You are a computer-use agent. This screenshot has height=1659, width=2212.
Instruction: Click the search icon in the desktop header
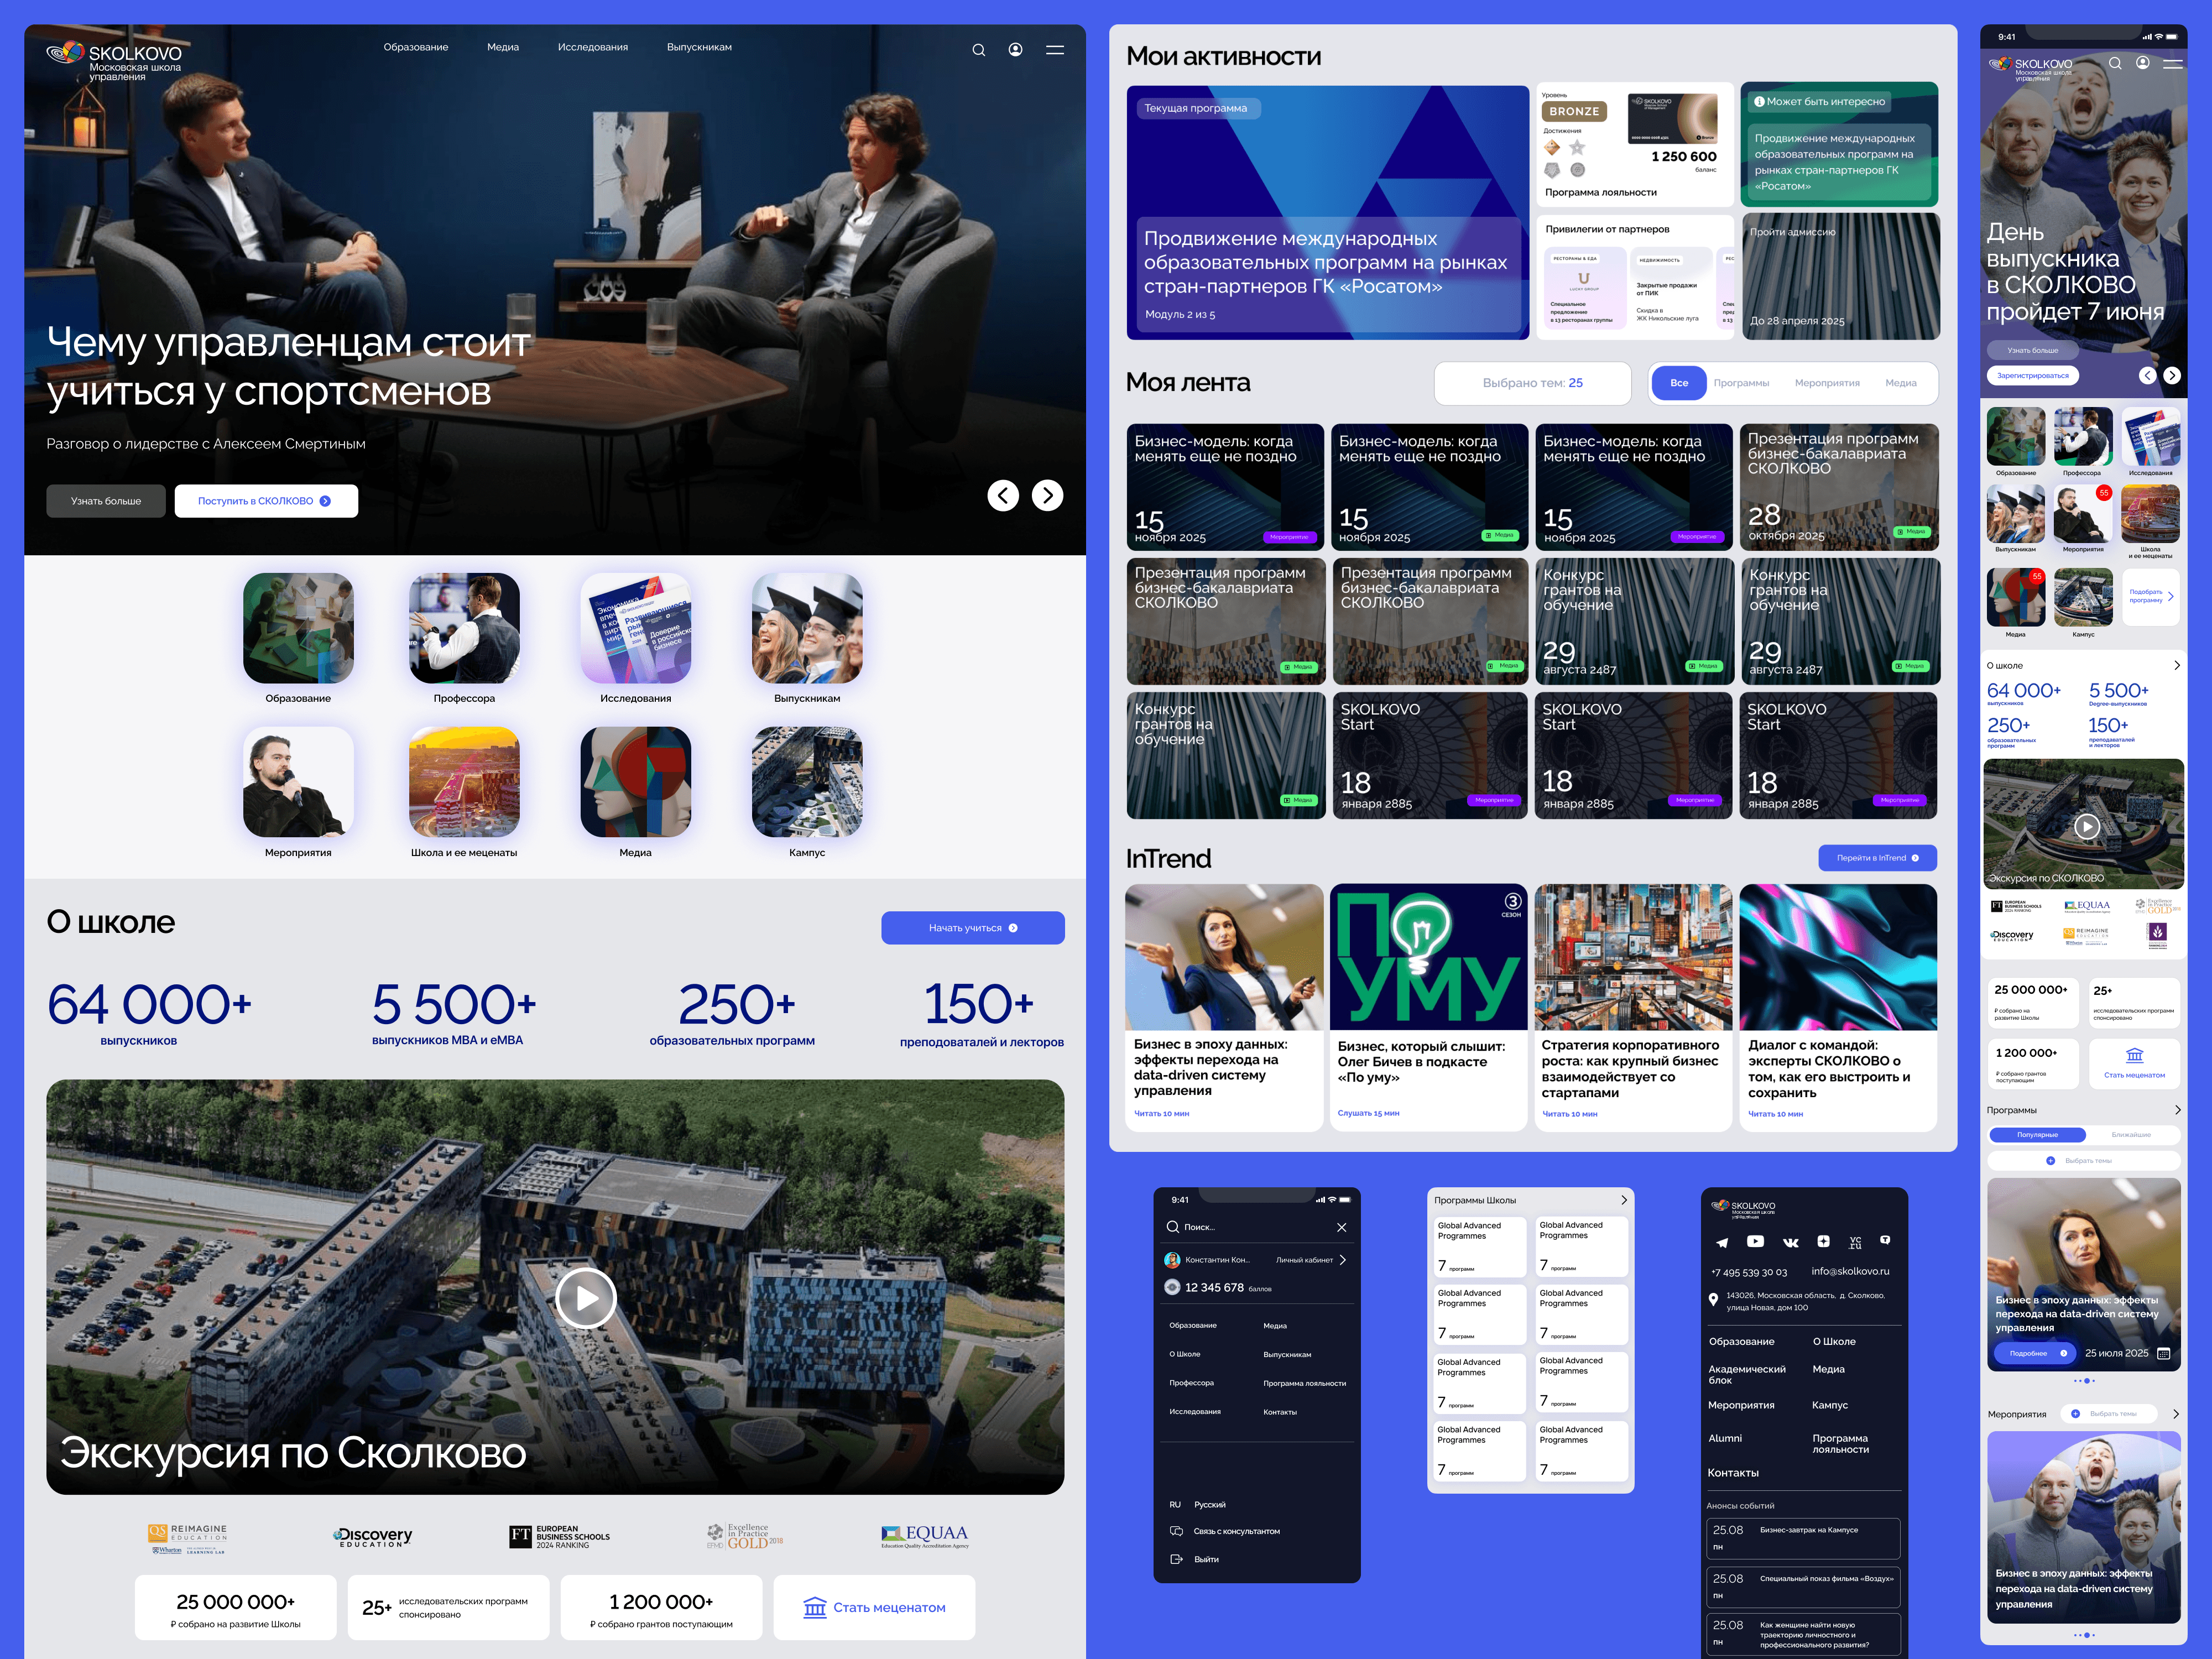[978, 50]
